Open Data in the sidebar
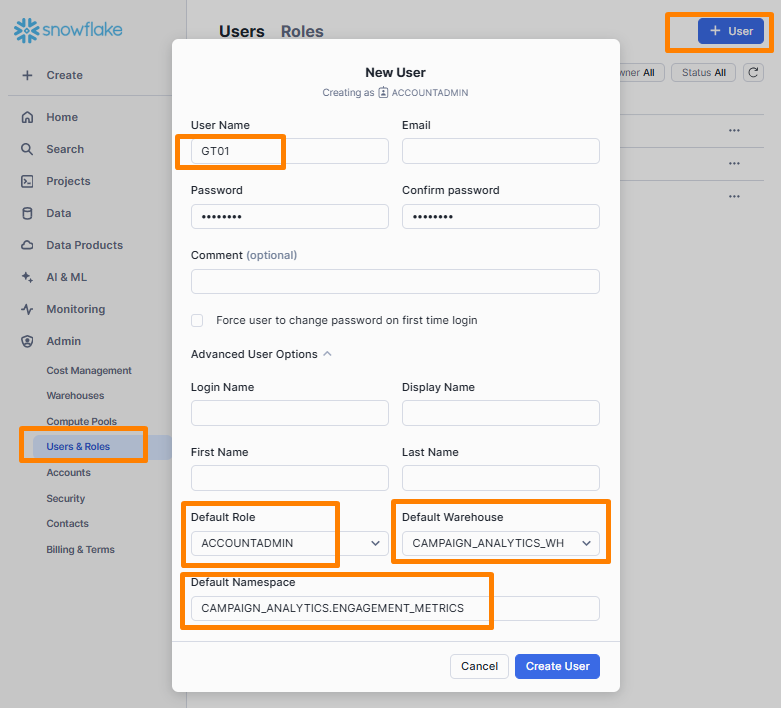 [59, 213]
